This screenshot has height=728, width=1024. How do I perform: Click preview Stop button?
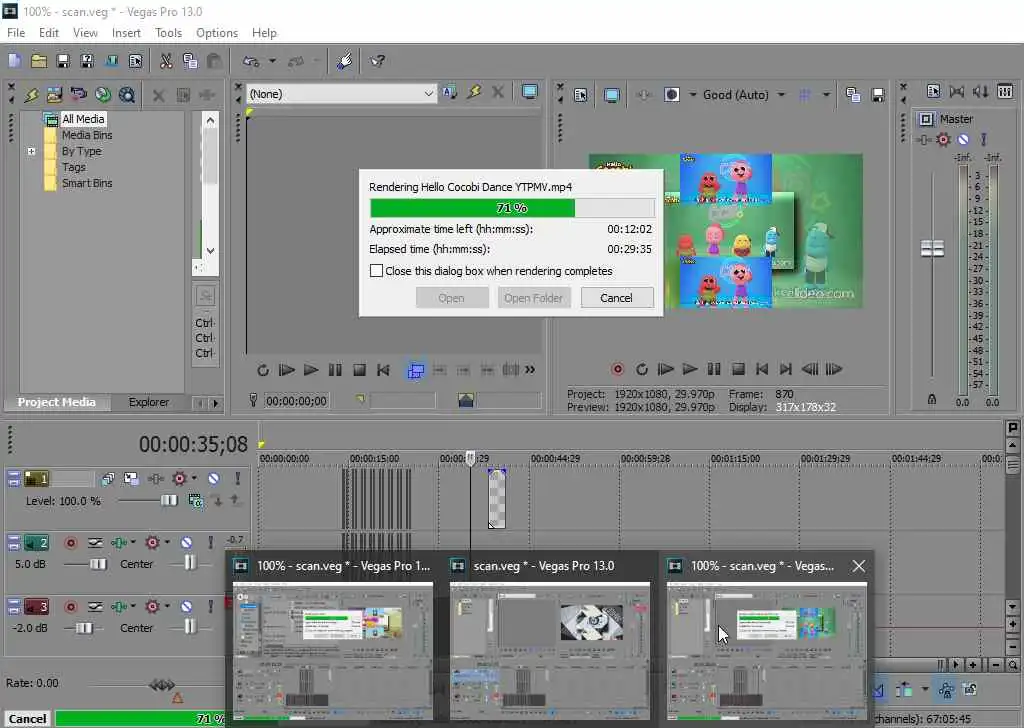tap(738, 370)
